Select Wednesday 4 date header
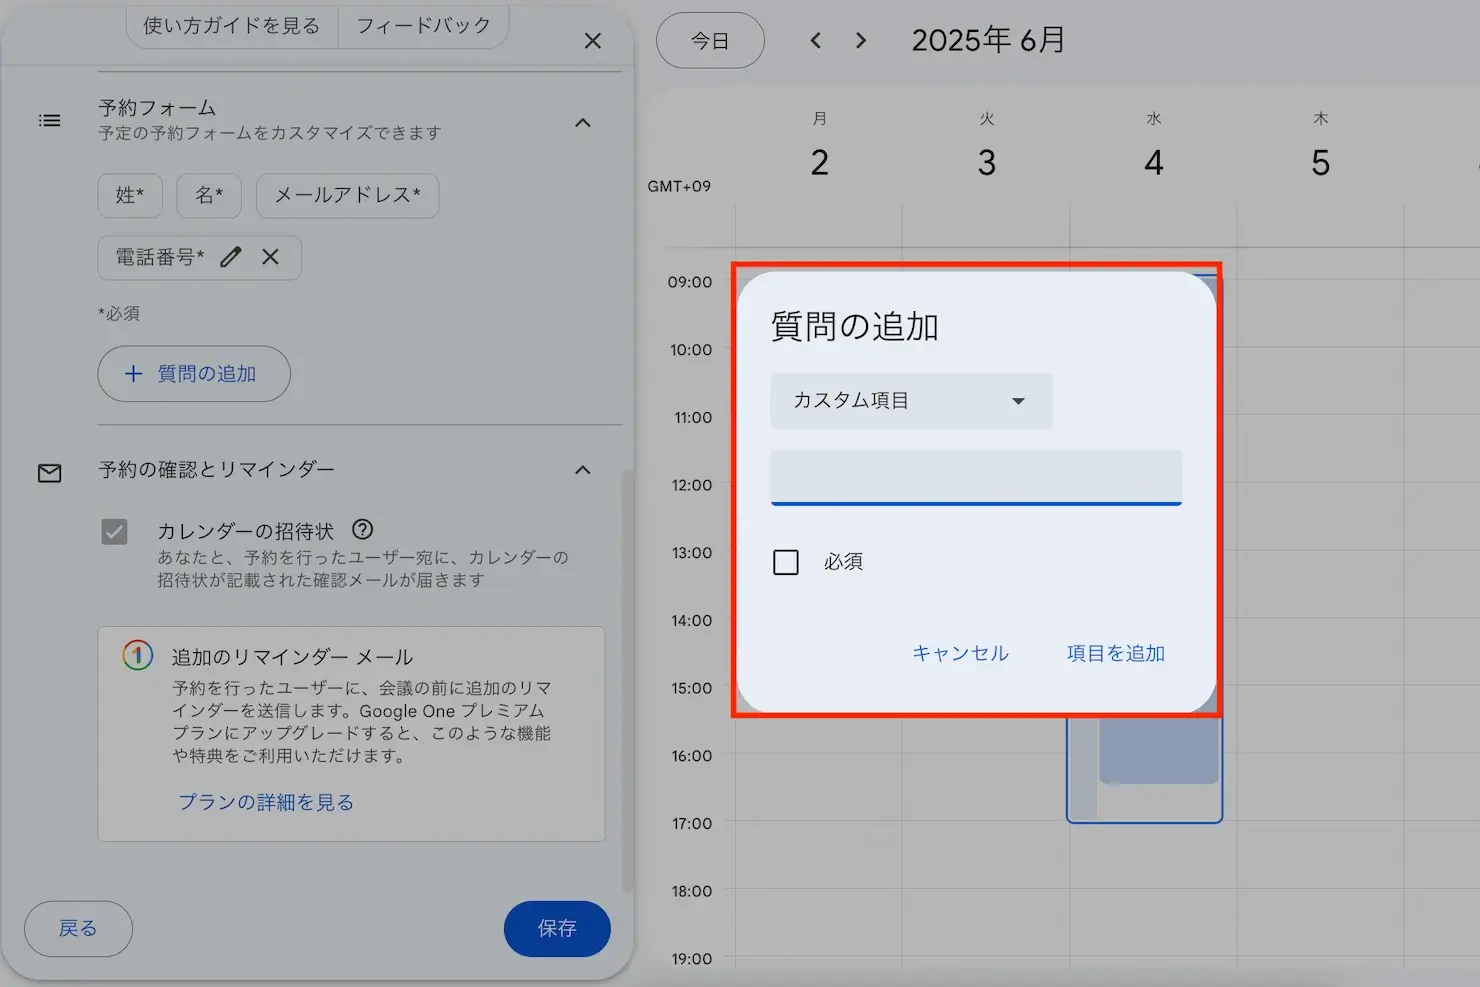Viewport: 1480px width, 987px height. pyautogui.click(x=1154, y=162)
